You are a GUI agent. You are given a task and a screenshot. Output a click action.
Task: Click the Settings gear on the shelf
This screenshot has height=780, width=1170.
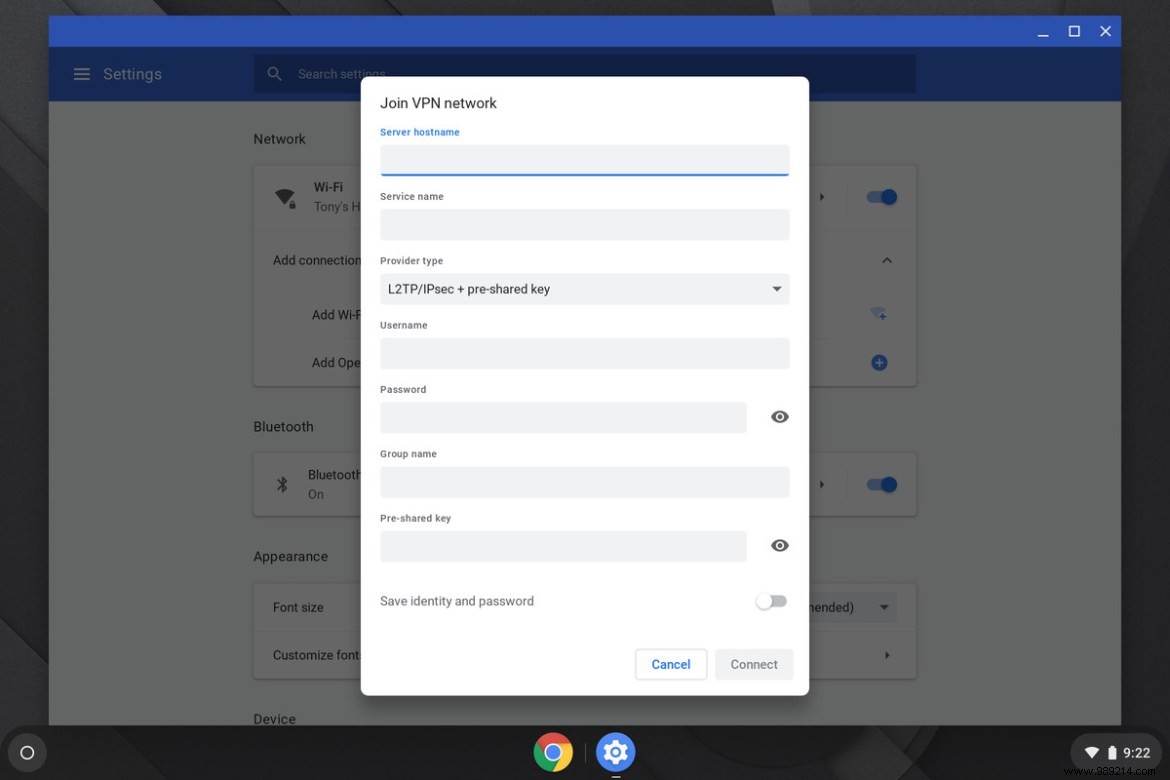point(615,751)
